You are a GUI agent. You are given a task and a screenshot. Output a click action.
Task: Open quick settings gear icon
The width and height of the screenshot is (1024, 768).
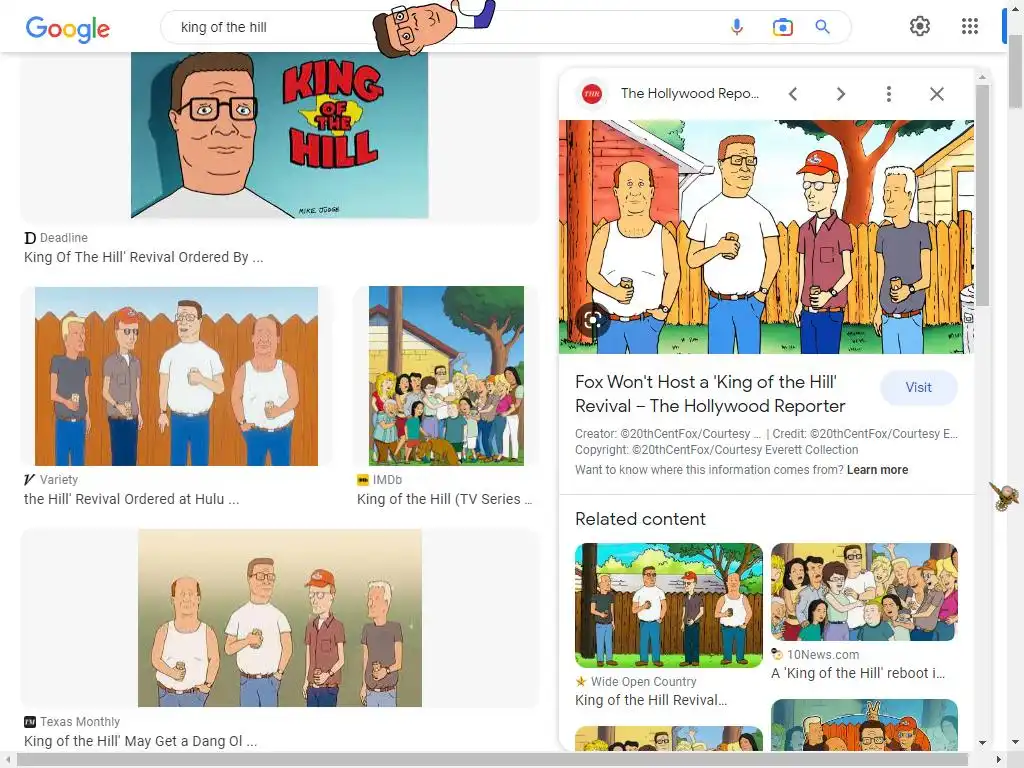[920, 26]
